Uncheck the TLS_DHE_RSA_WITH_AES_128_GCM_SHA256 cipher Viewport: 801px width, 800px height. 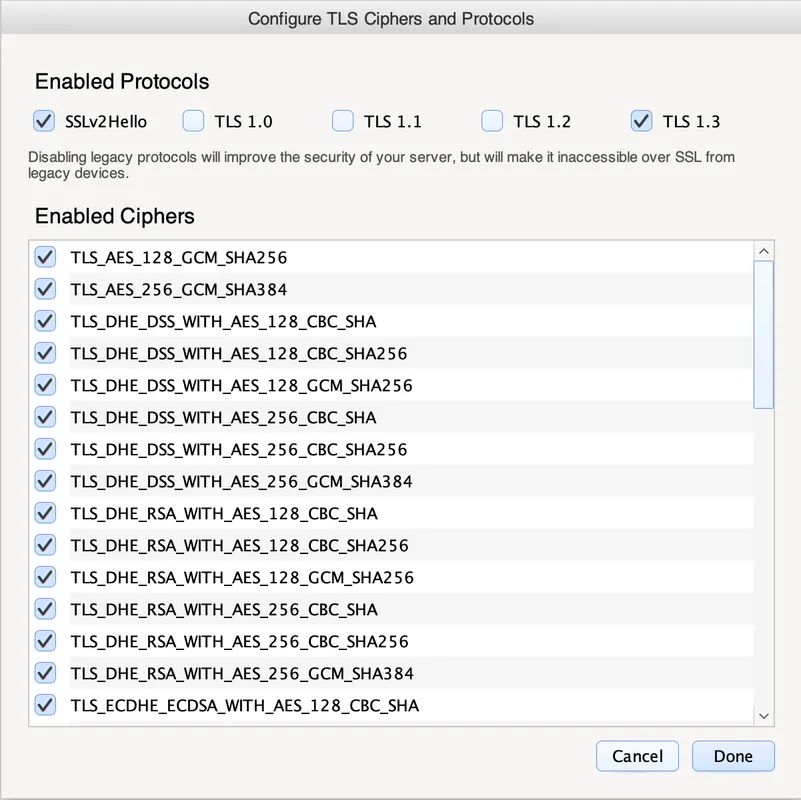pyautogui.click(x=45, y=577)
